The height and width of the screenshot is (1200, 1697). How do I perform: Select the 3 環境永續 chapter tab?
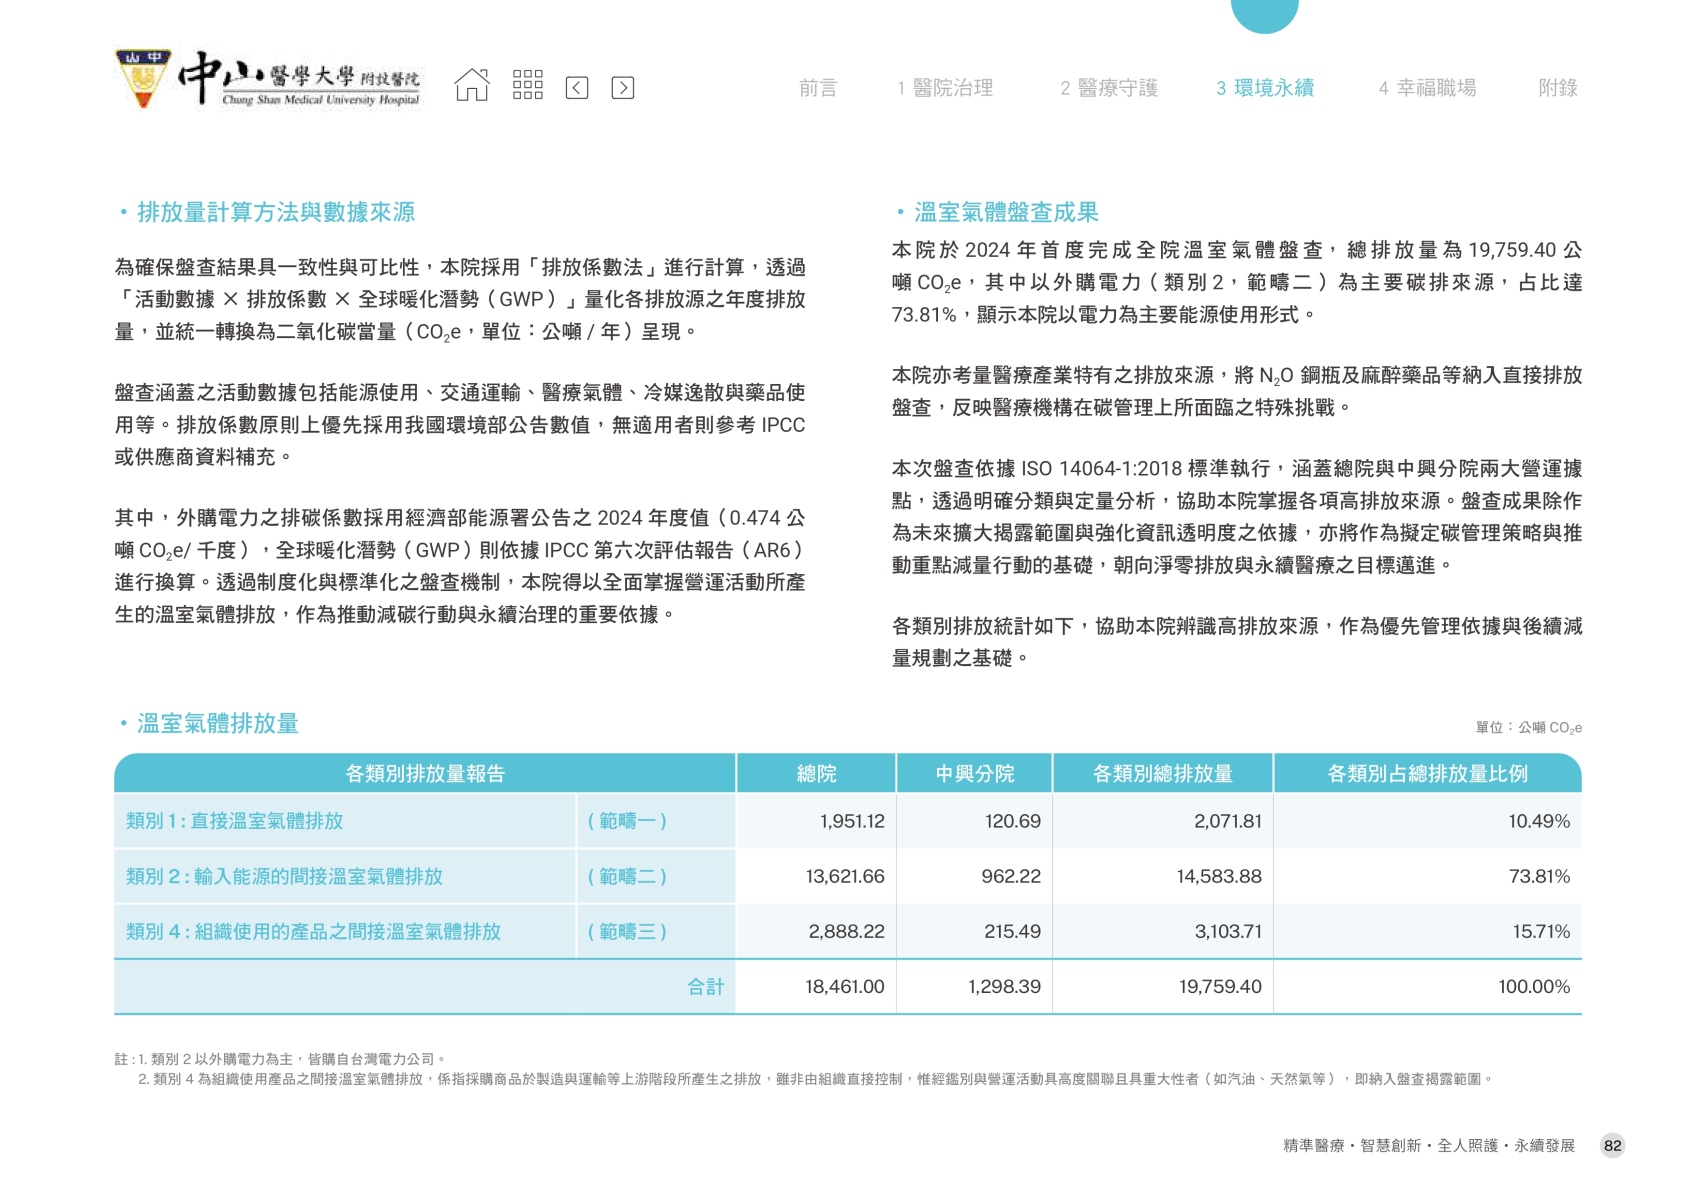pyautogui.click(x=1264, y=88)
